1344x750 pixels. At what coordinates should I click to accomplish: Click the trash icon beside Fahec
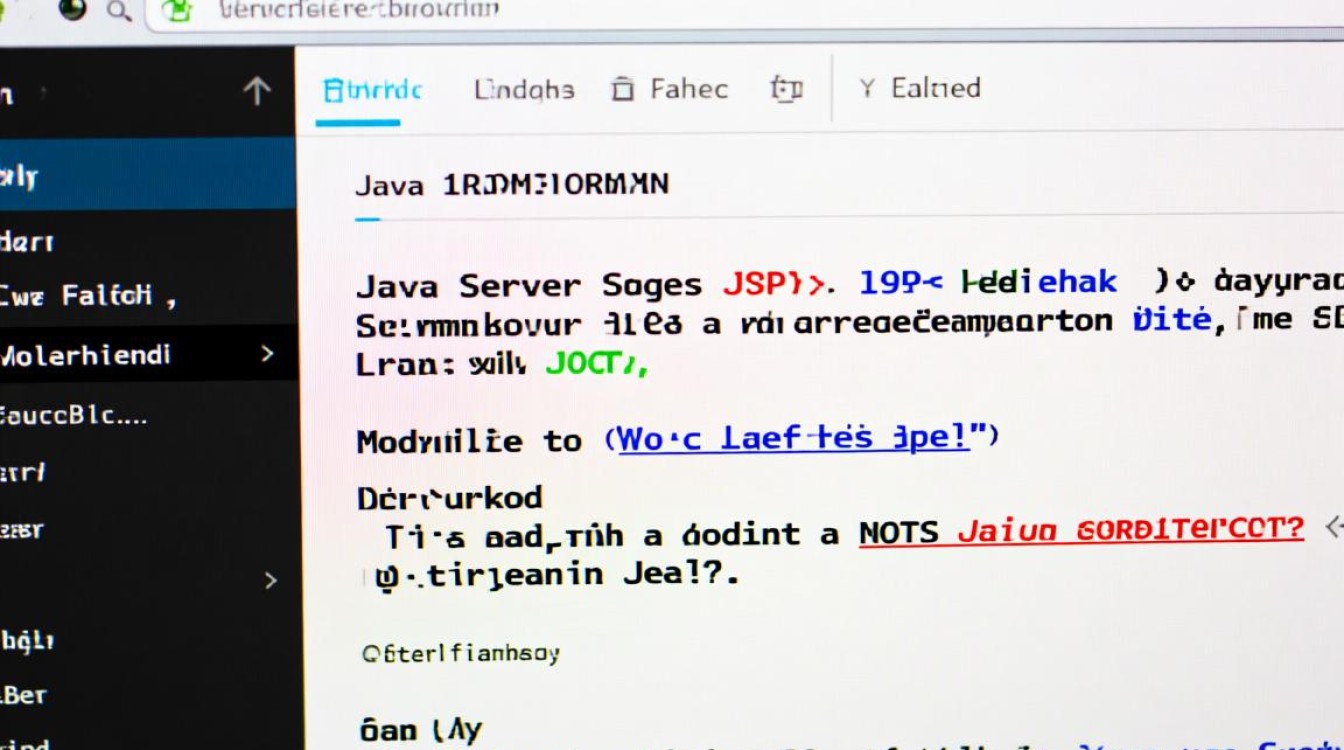point(622,89)
